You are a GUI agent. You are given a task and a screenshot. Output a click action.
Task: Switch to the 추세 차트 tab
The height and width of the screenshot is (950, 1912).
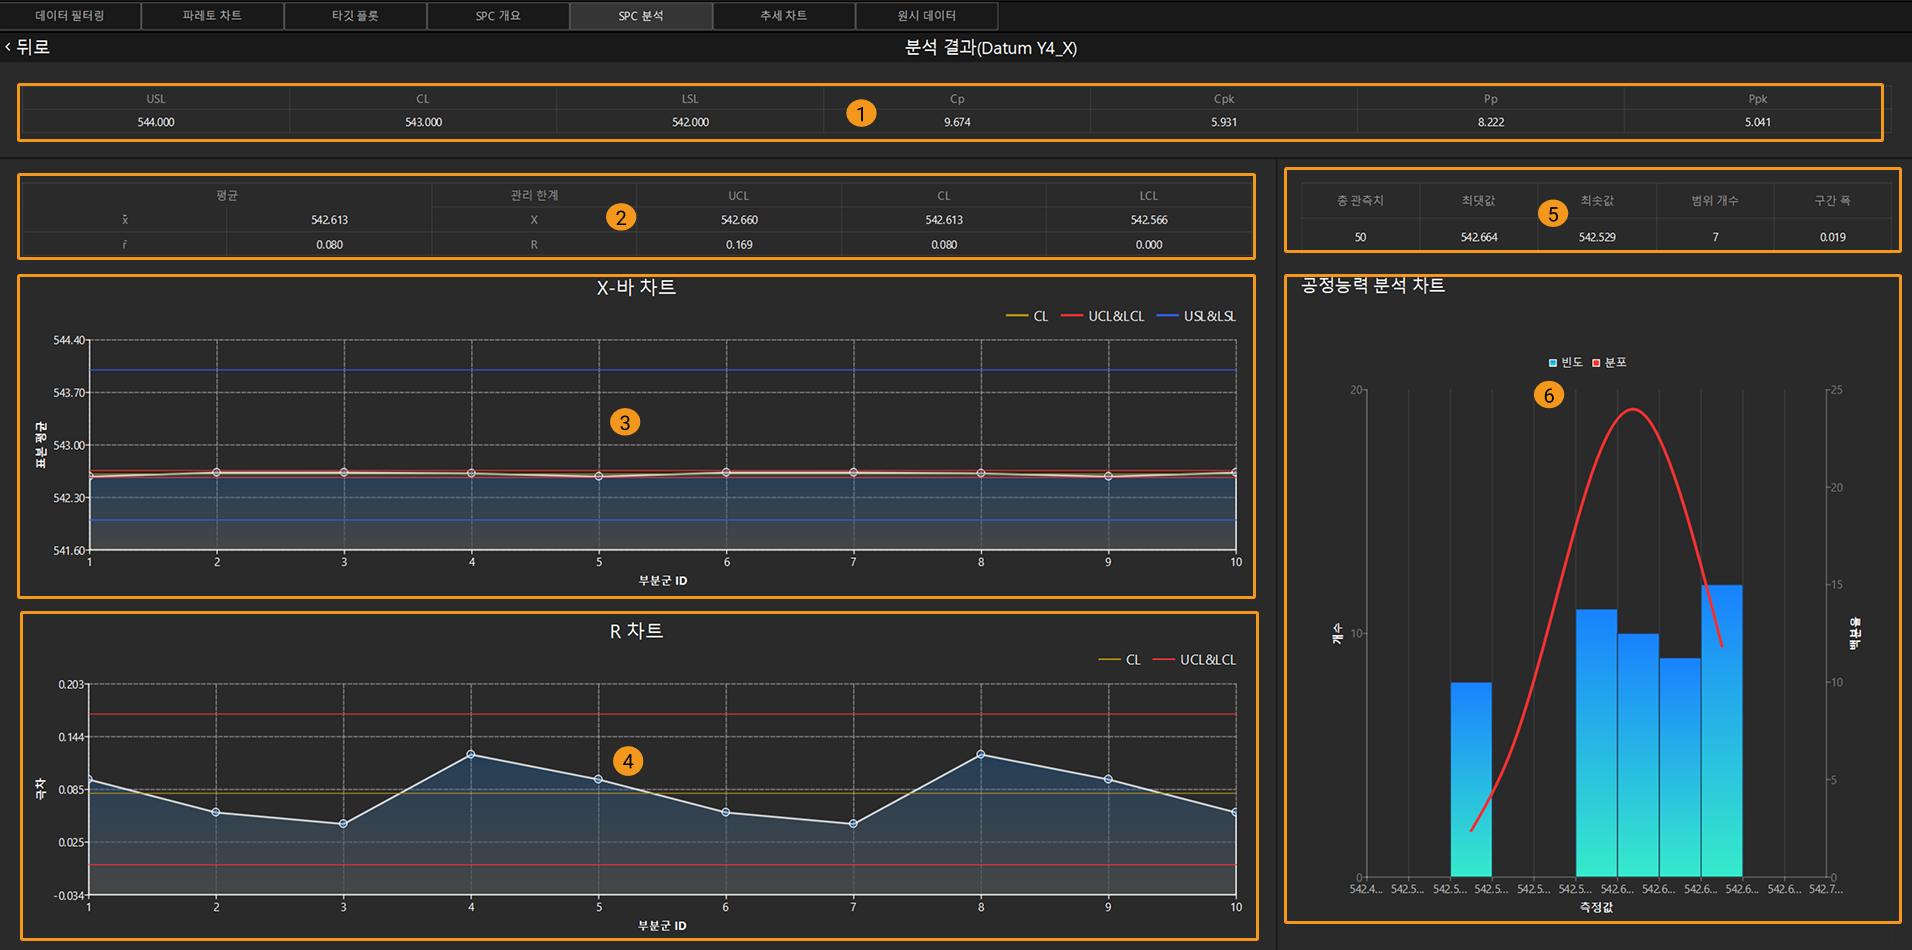pyautogui.click(x=784, y=16)
